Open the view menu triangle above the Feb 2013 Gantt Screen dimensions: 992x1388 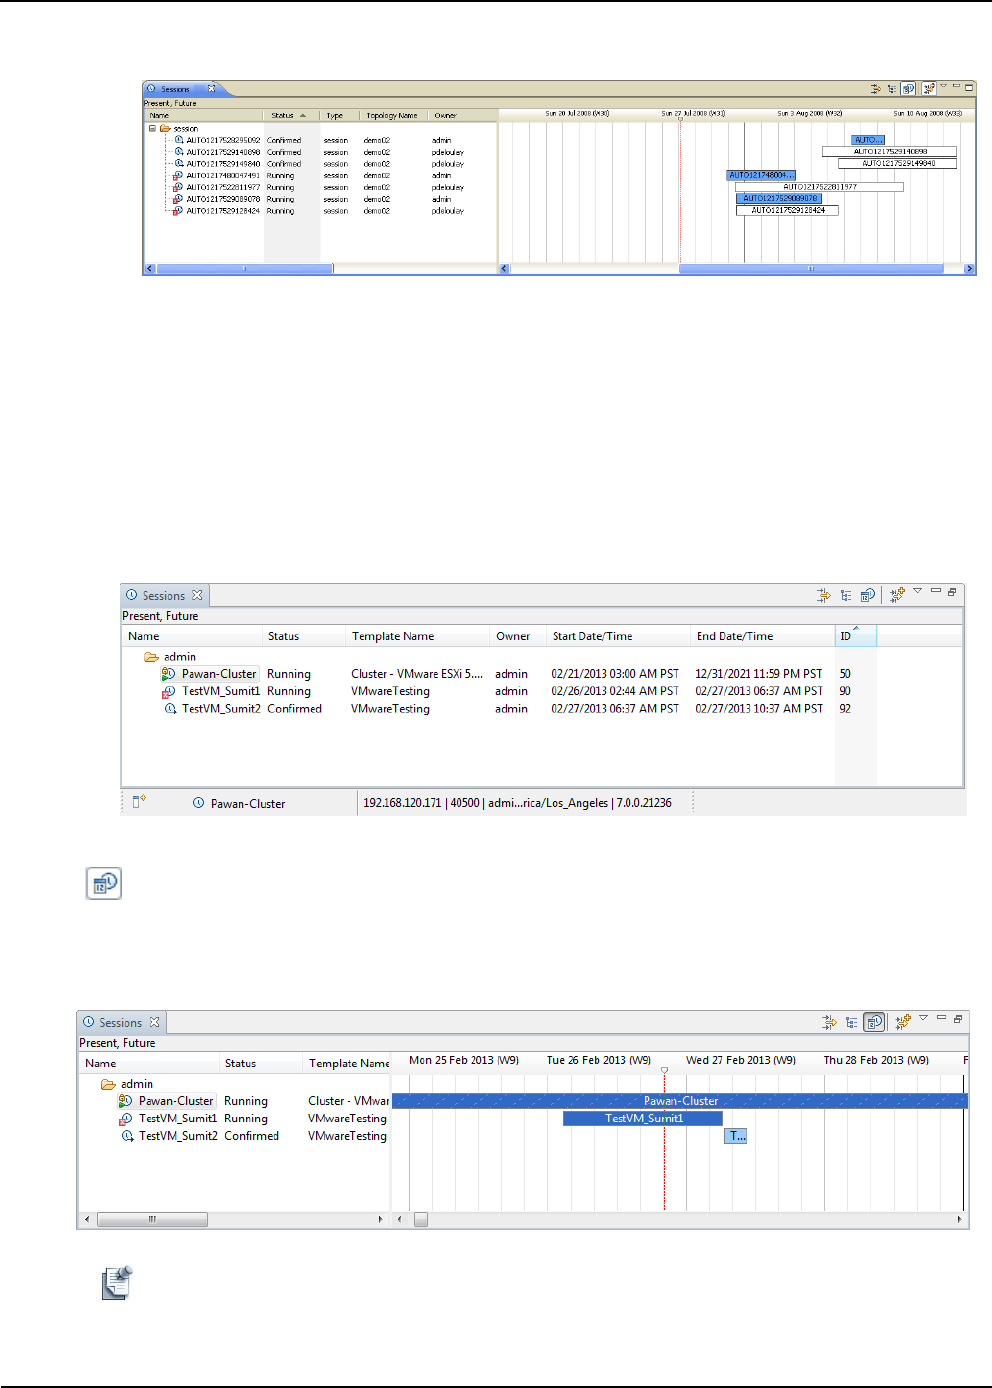pos(923,1018)
